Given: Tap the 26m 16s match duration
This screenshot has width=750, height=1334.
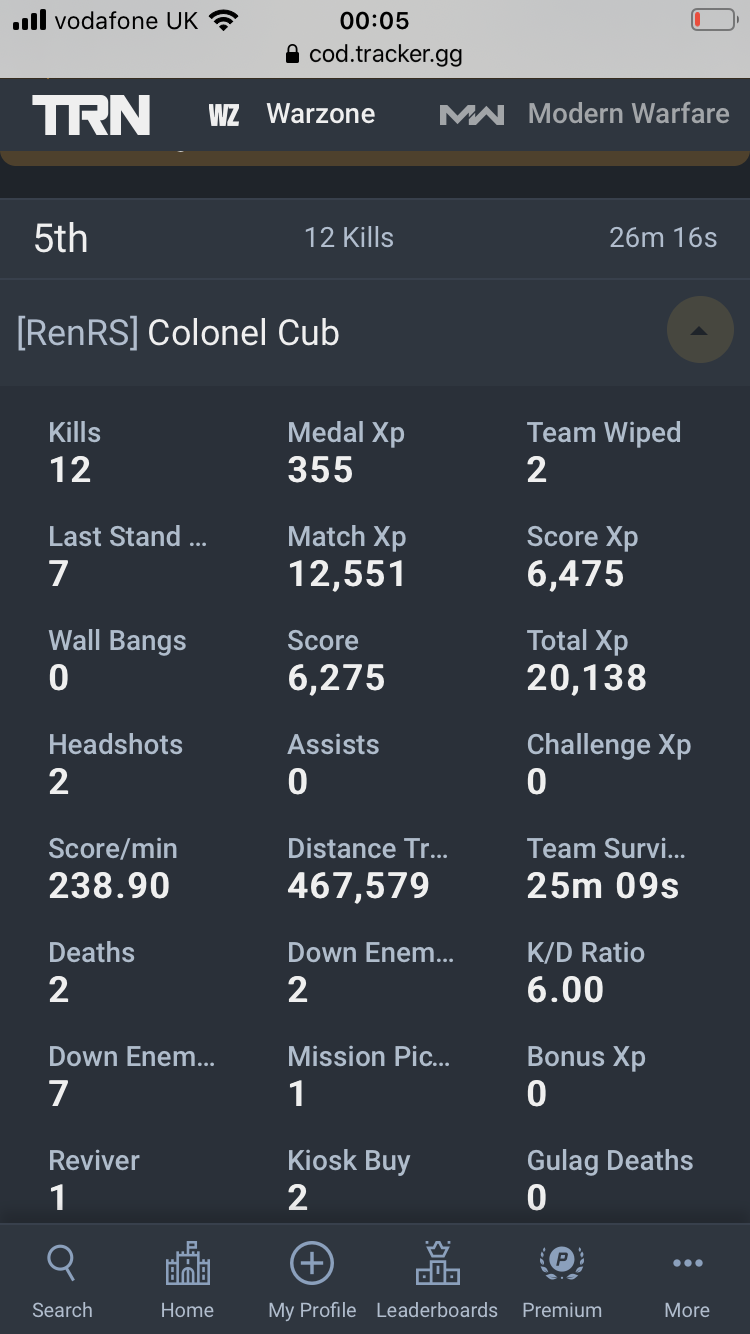Looking at the screenshot, I should 664,238.
